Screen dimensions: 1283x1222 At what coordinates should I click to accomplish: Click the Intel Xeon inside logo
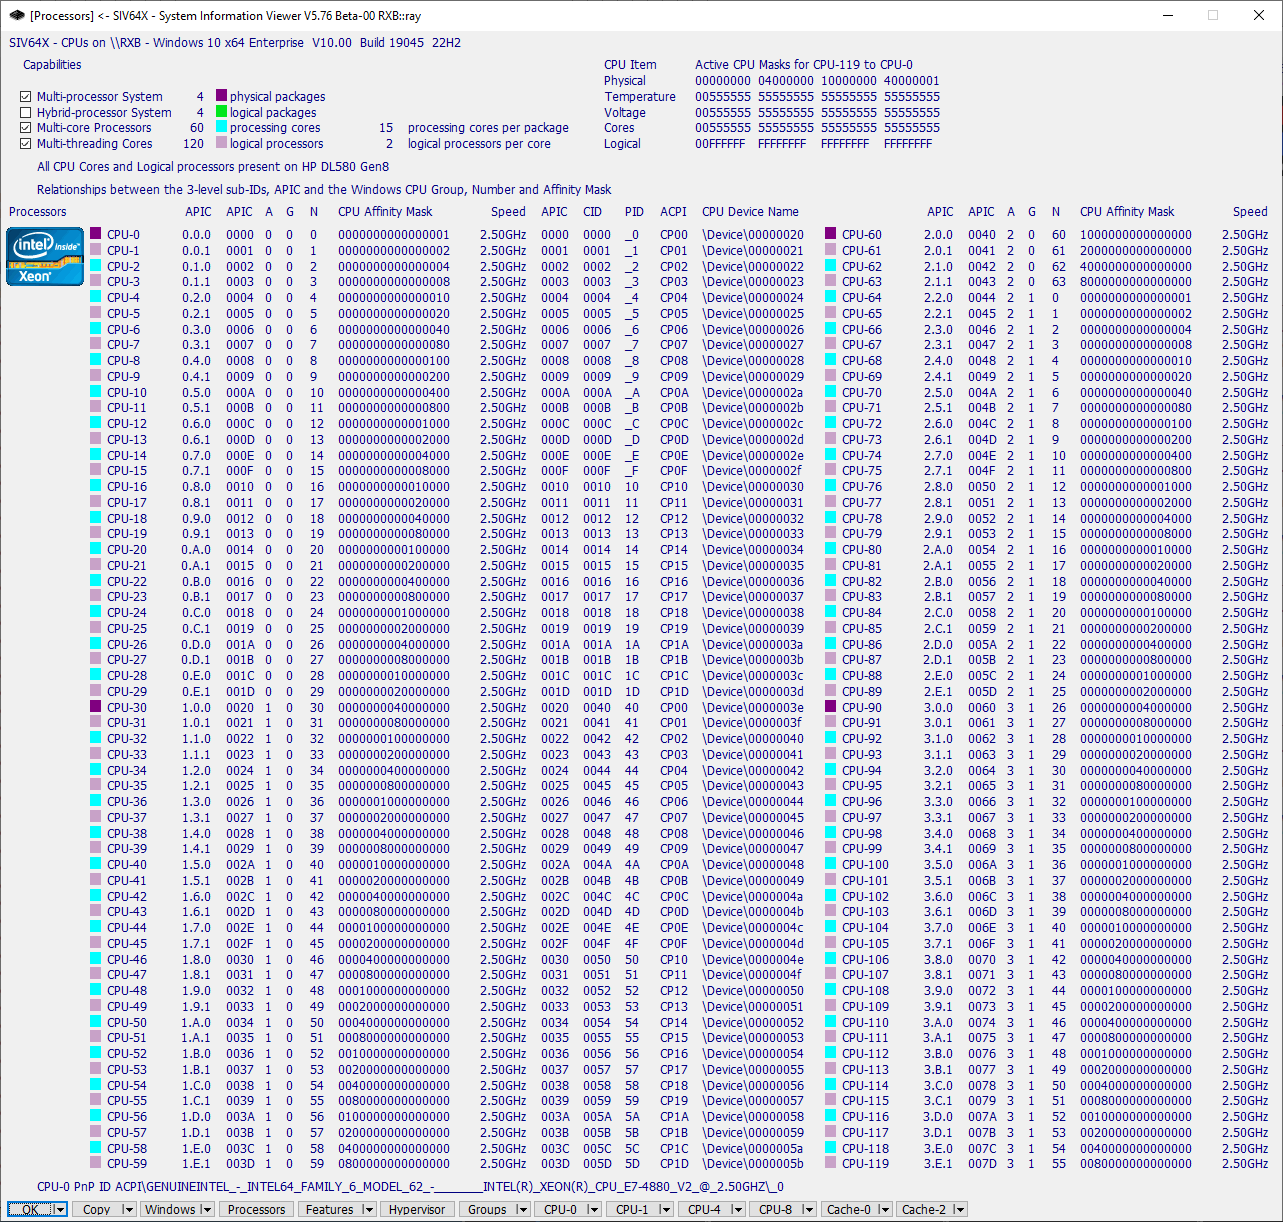45,256
